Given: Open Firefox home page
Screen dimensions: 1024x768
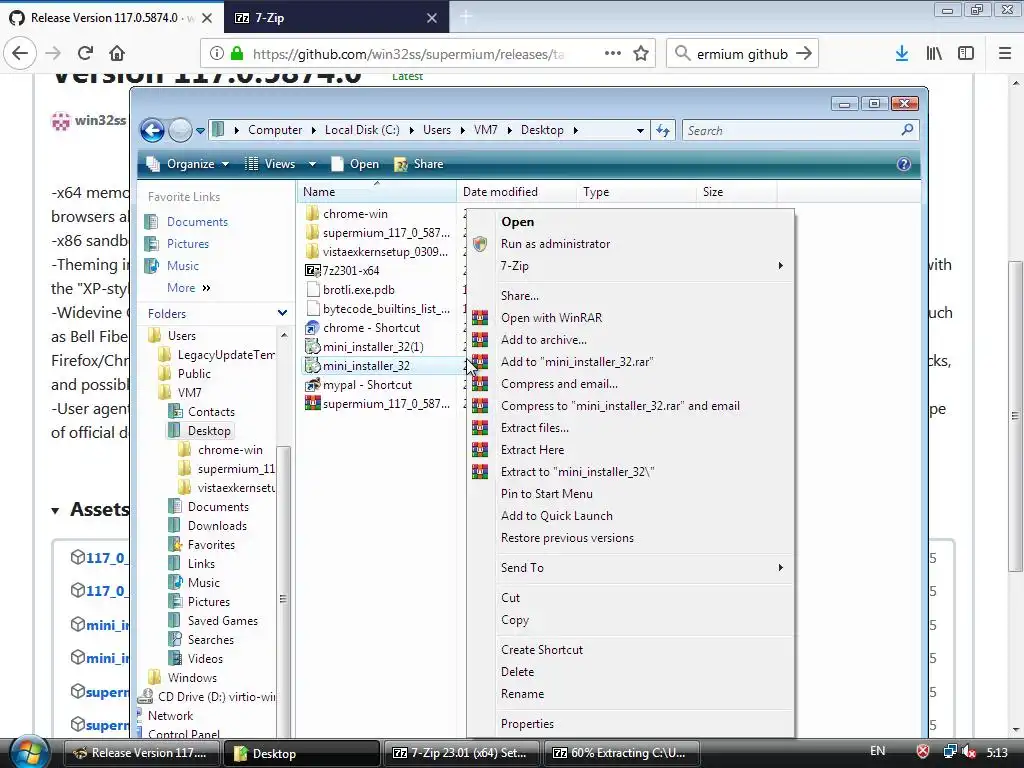Looking at the screenshot, I should [x=117, y=54].
